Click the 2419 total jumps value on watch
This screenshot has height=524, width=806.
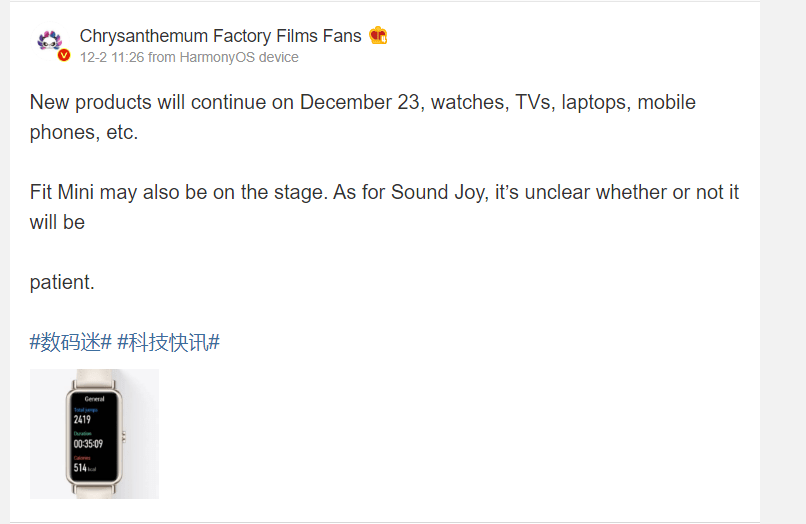(x=82, y=420)
